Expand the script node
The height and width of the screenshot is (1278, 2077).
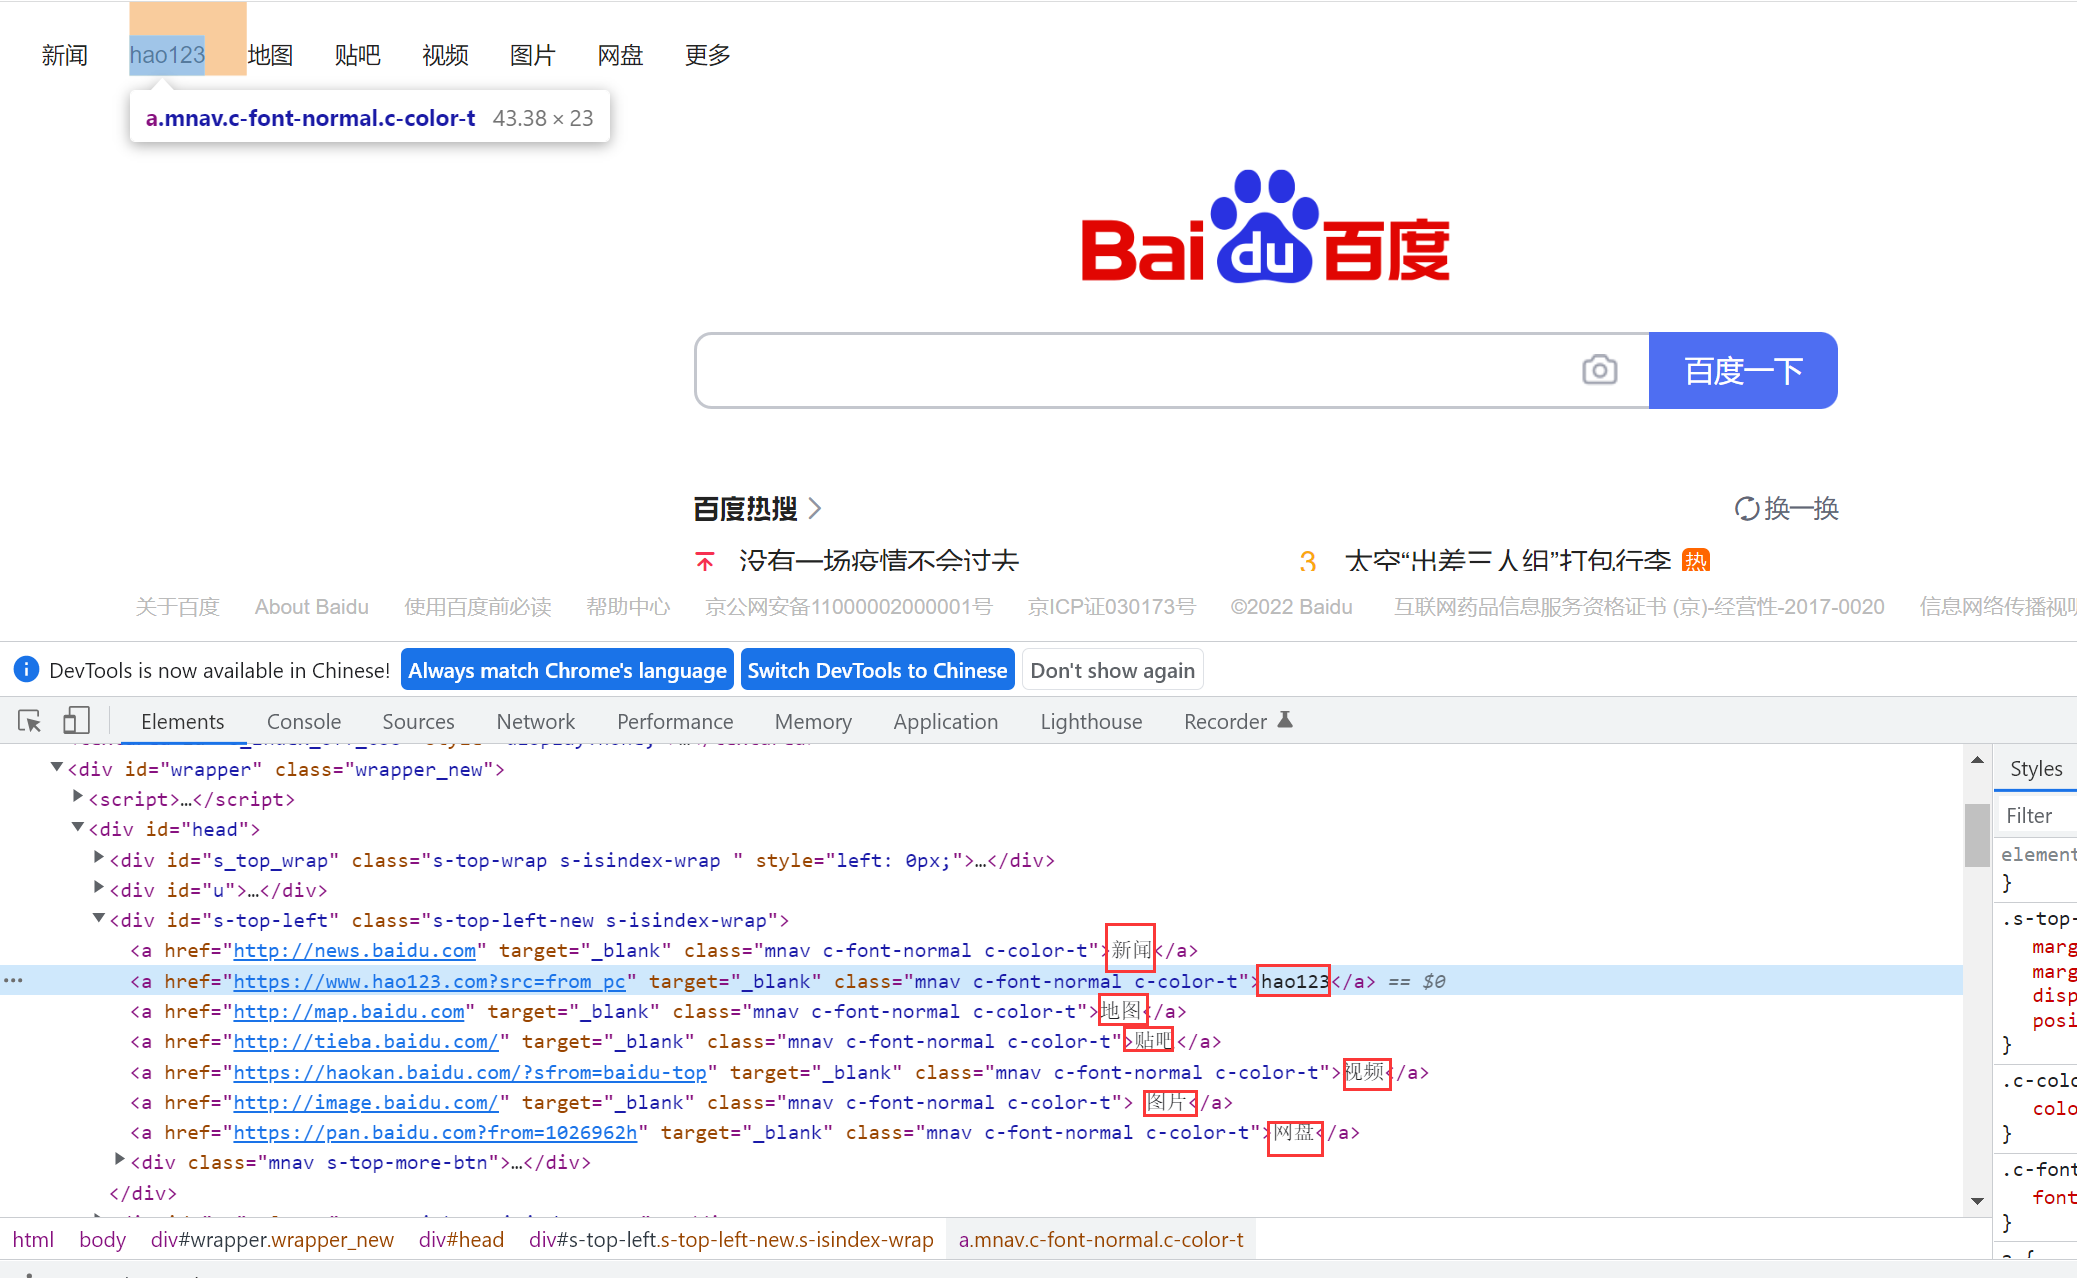(78, 797)
